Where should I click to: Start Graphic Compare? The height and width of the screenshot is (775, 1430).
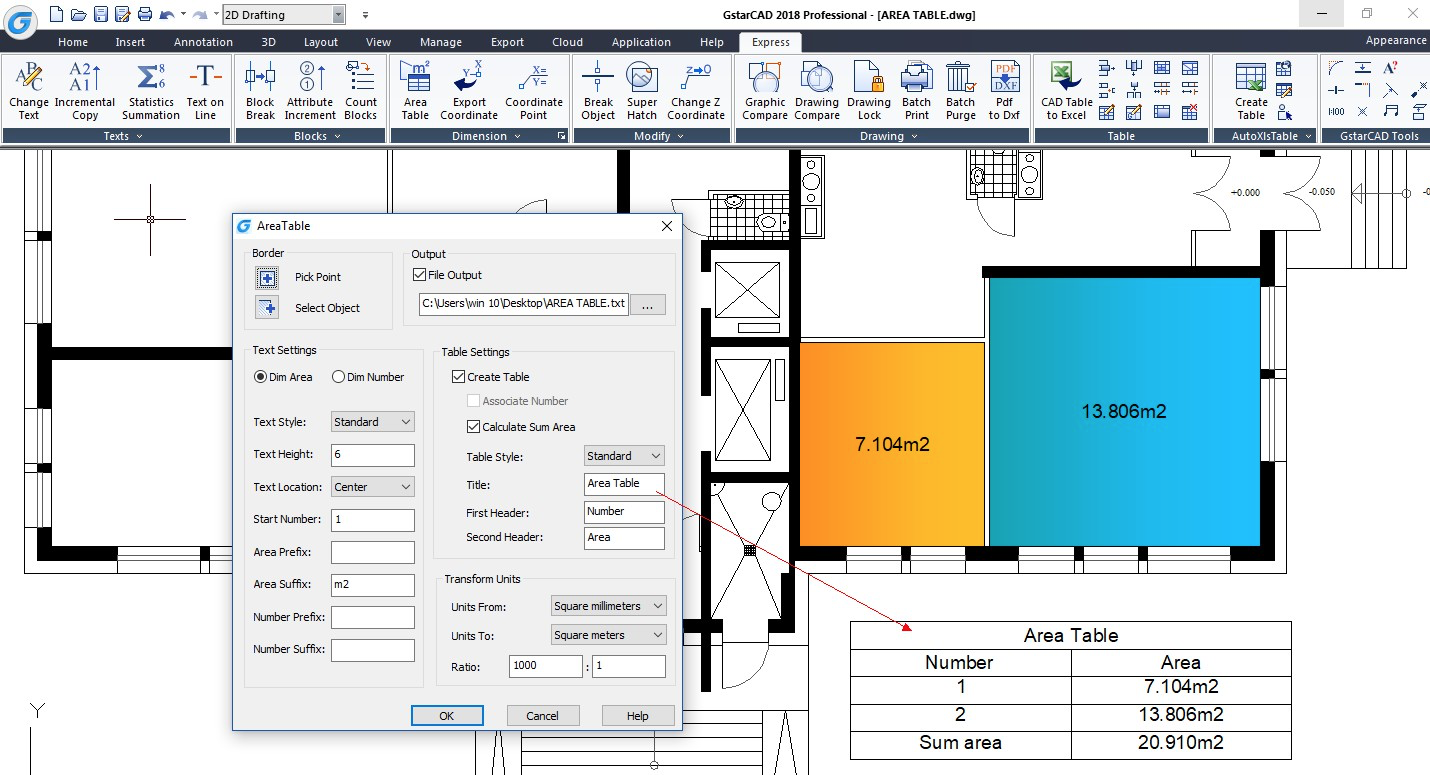(765, 91)
